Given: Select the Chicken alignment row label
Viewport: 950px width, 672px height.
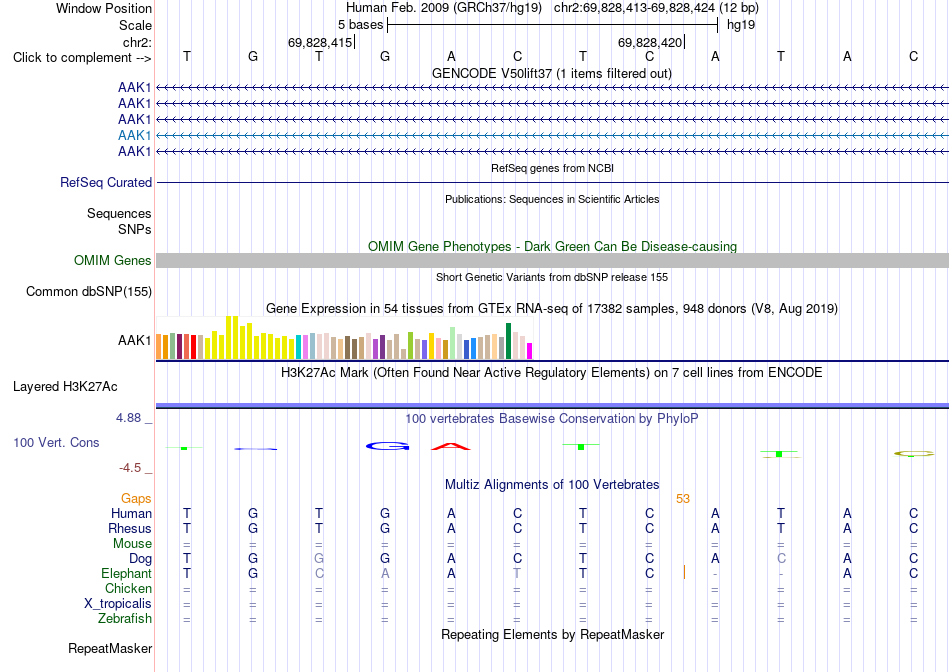Looking at the screenshot, I should [x=128, y=588].
